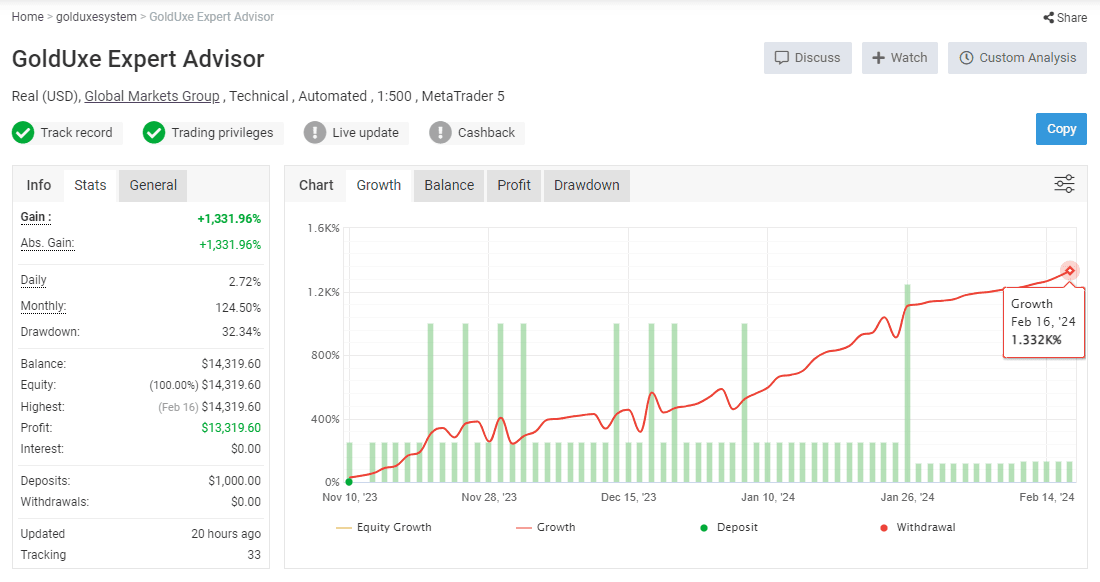The width and height of the screenshot is (1100, 582).
Task: Click the Cashback warning icon
Action: point(441,133)
